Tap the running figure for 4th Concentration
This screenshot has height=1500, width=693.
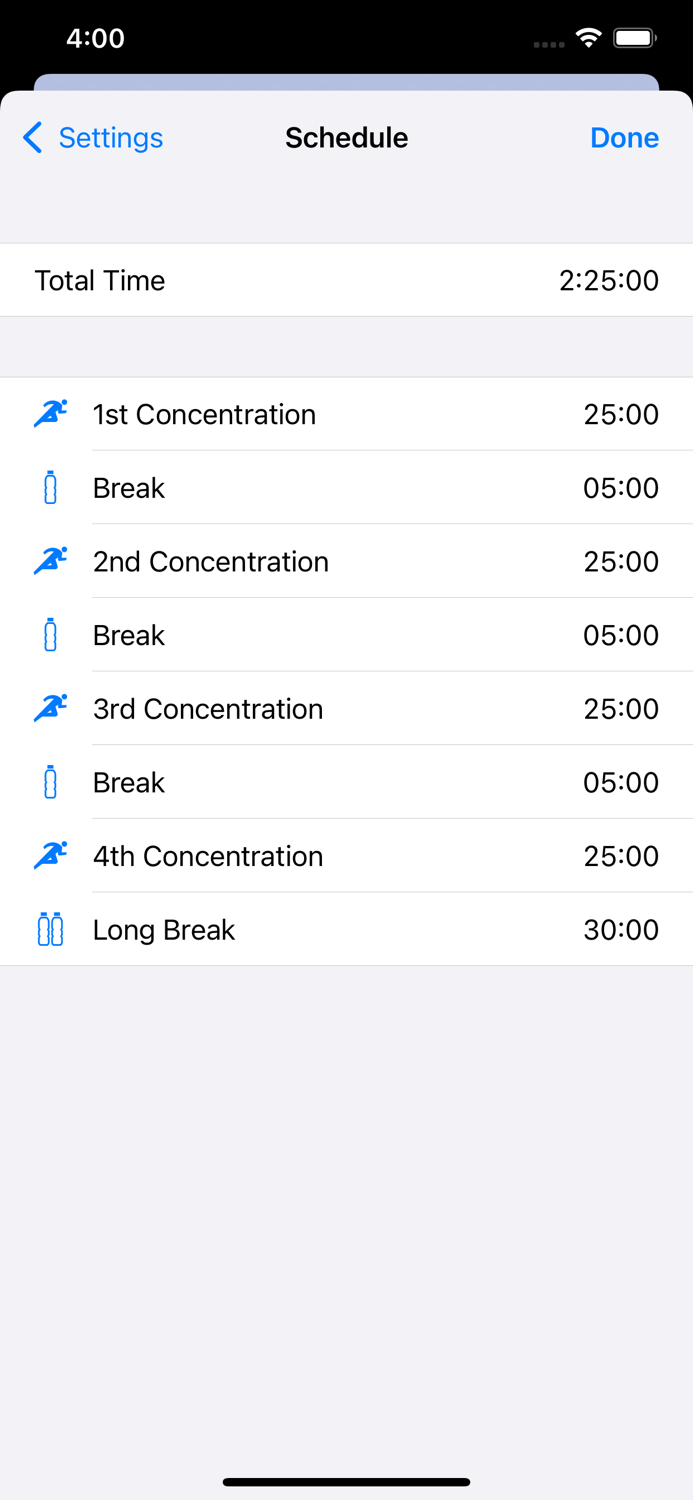coord(49,855)
